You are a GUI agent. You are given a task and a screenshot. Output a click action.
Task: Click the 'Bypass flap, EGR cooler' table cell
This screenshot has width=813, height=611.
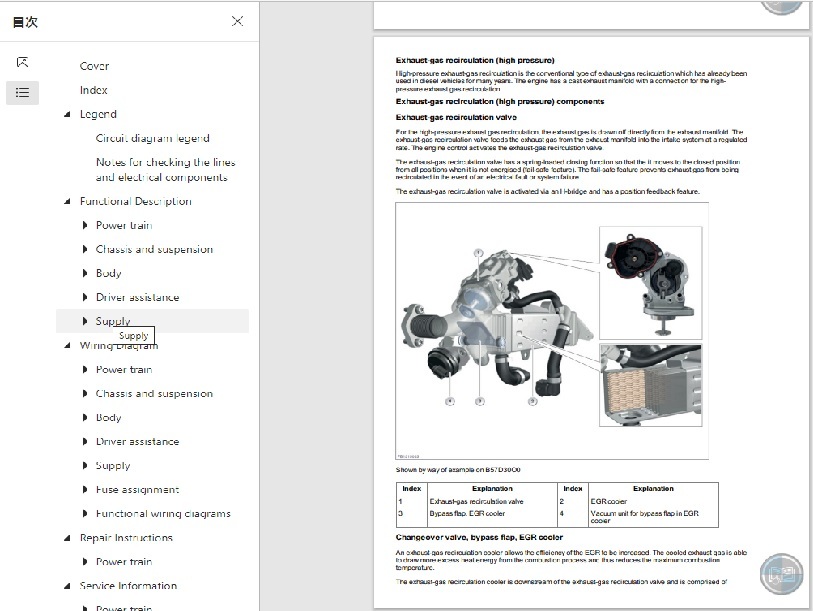click(x=467, y=513)
